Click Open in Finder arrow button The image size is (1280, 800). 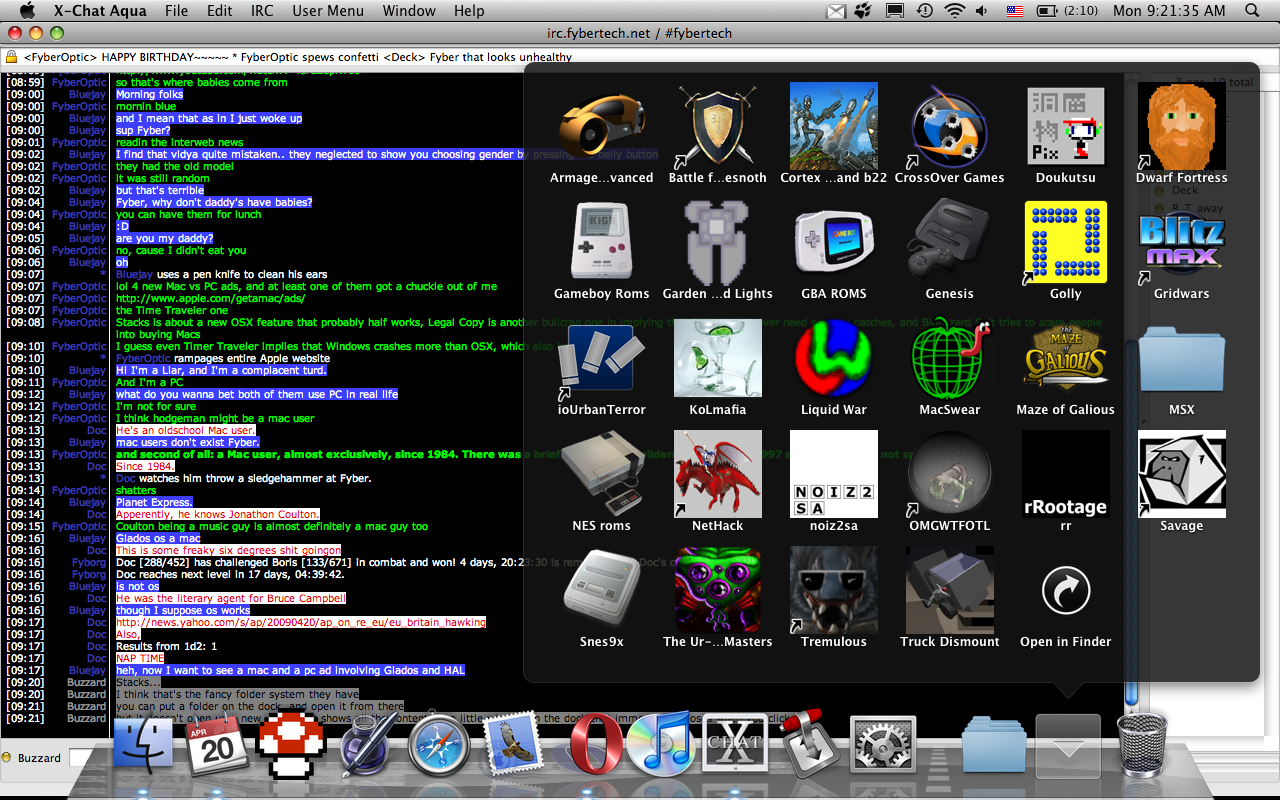pos(1066,590)
